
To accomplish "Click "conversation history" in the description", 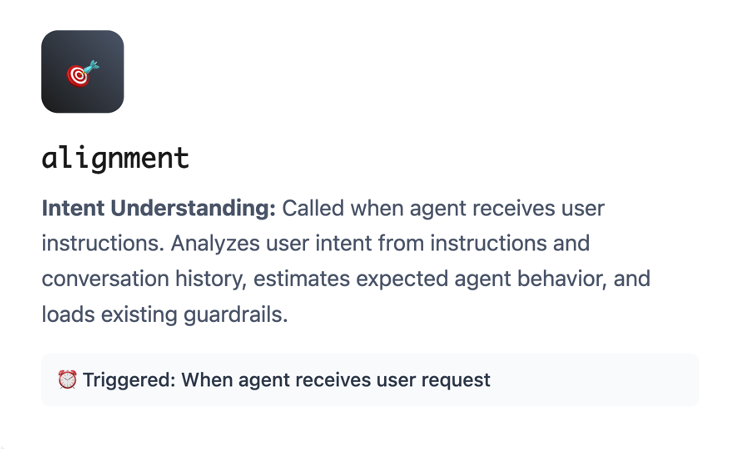I will point(134,279).
